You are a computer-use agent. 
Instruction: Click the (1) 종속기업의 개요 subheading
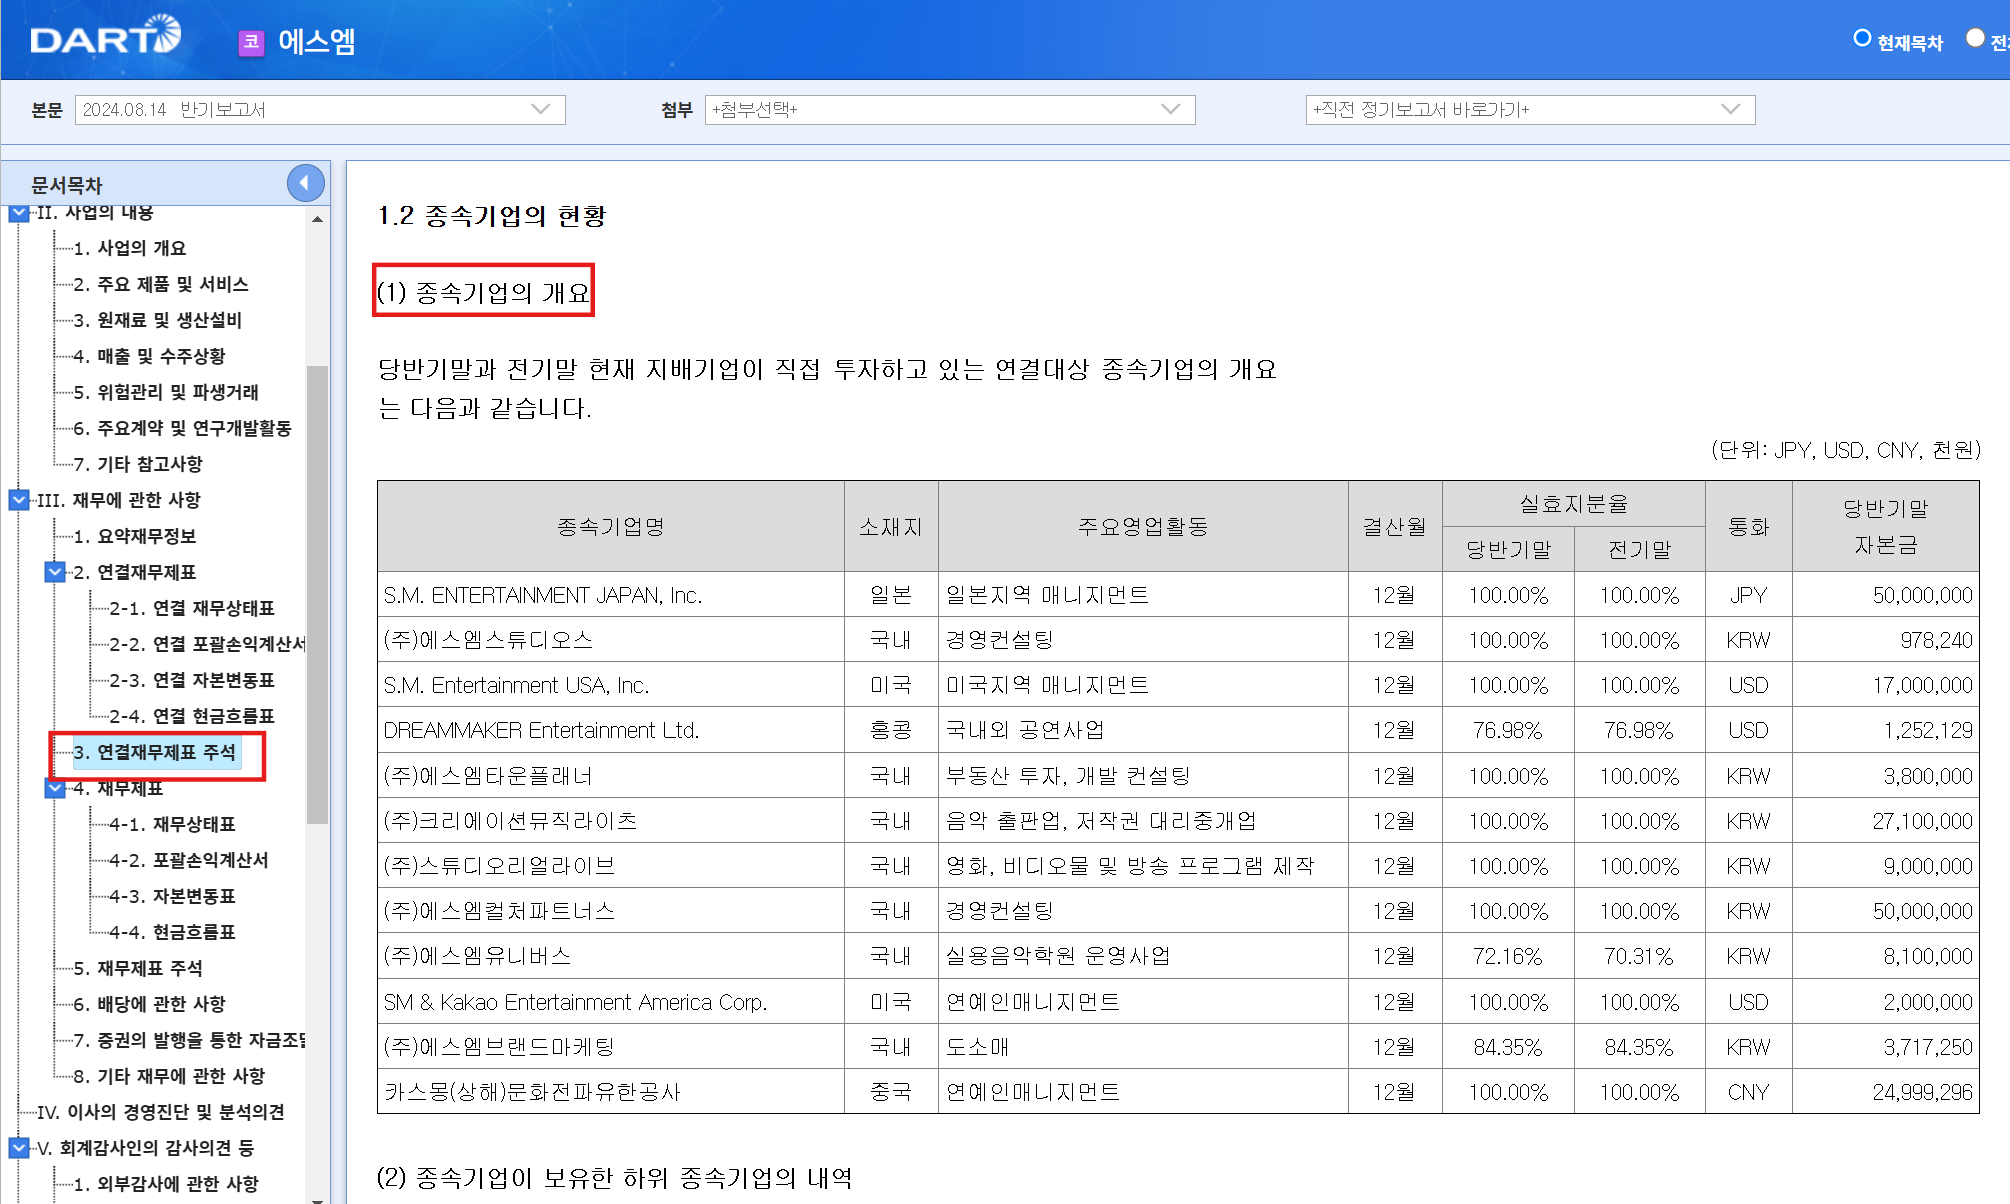(483, 292)
